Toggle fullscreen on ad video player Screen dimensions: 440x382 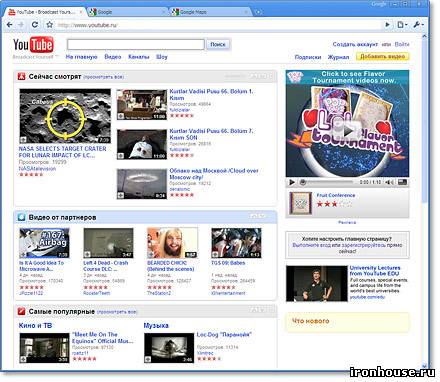pyautogui.click(x=403, y=182)
